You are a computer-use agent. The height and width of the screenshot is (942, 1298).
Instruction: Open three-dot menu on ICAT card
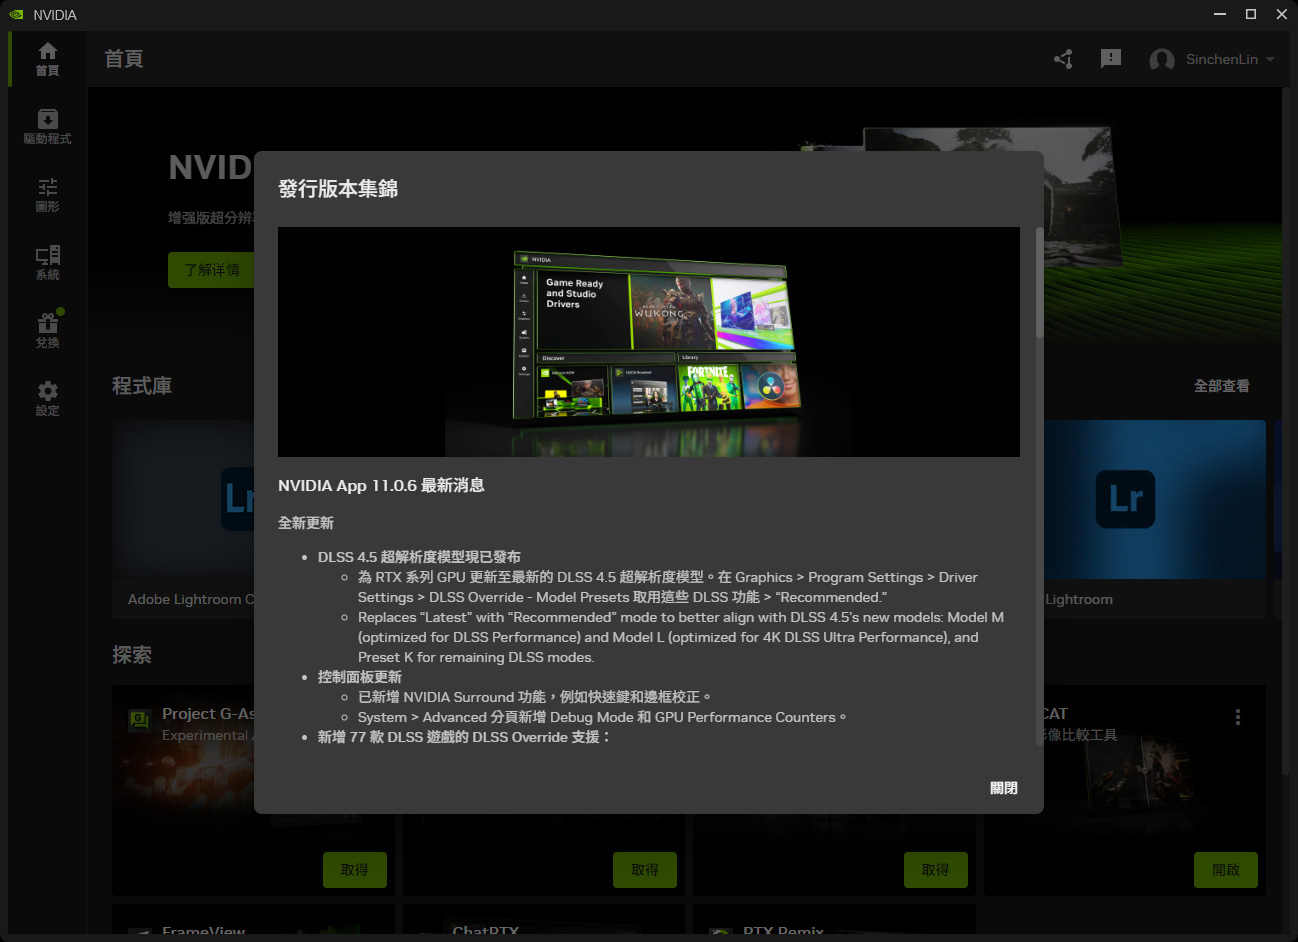tap(1237, 717)
